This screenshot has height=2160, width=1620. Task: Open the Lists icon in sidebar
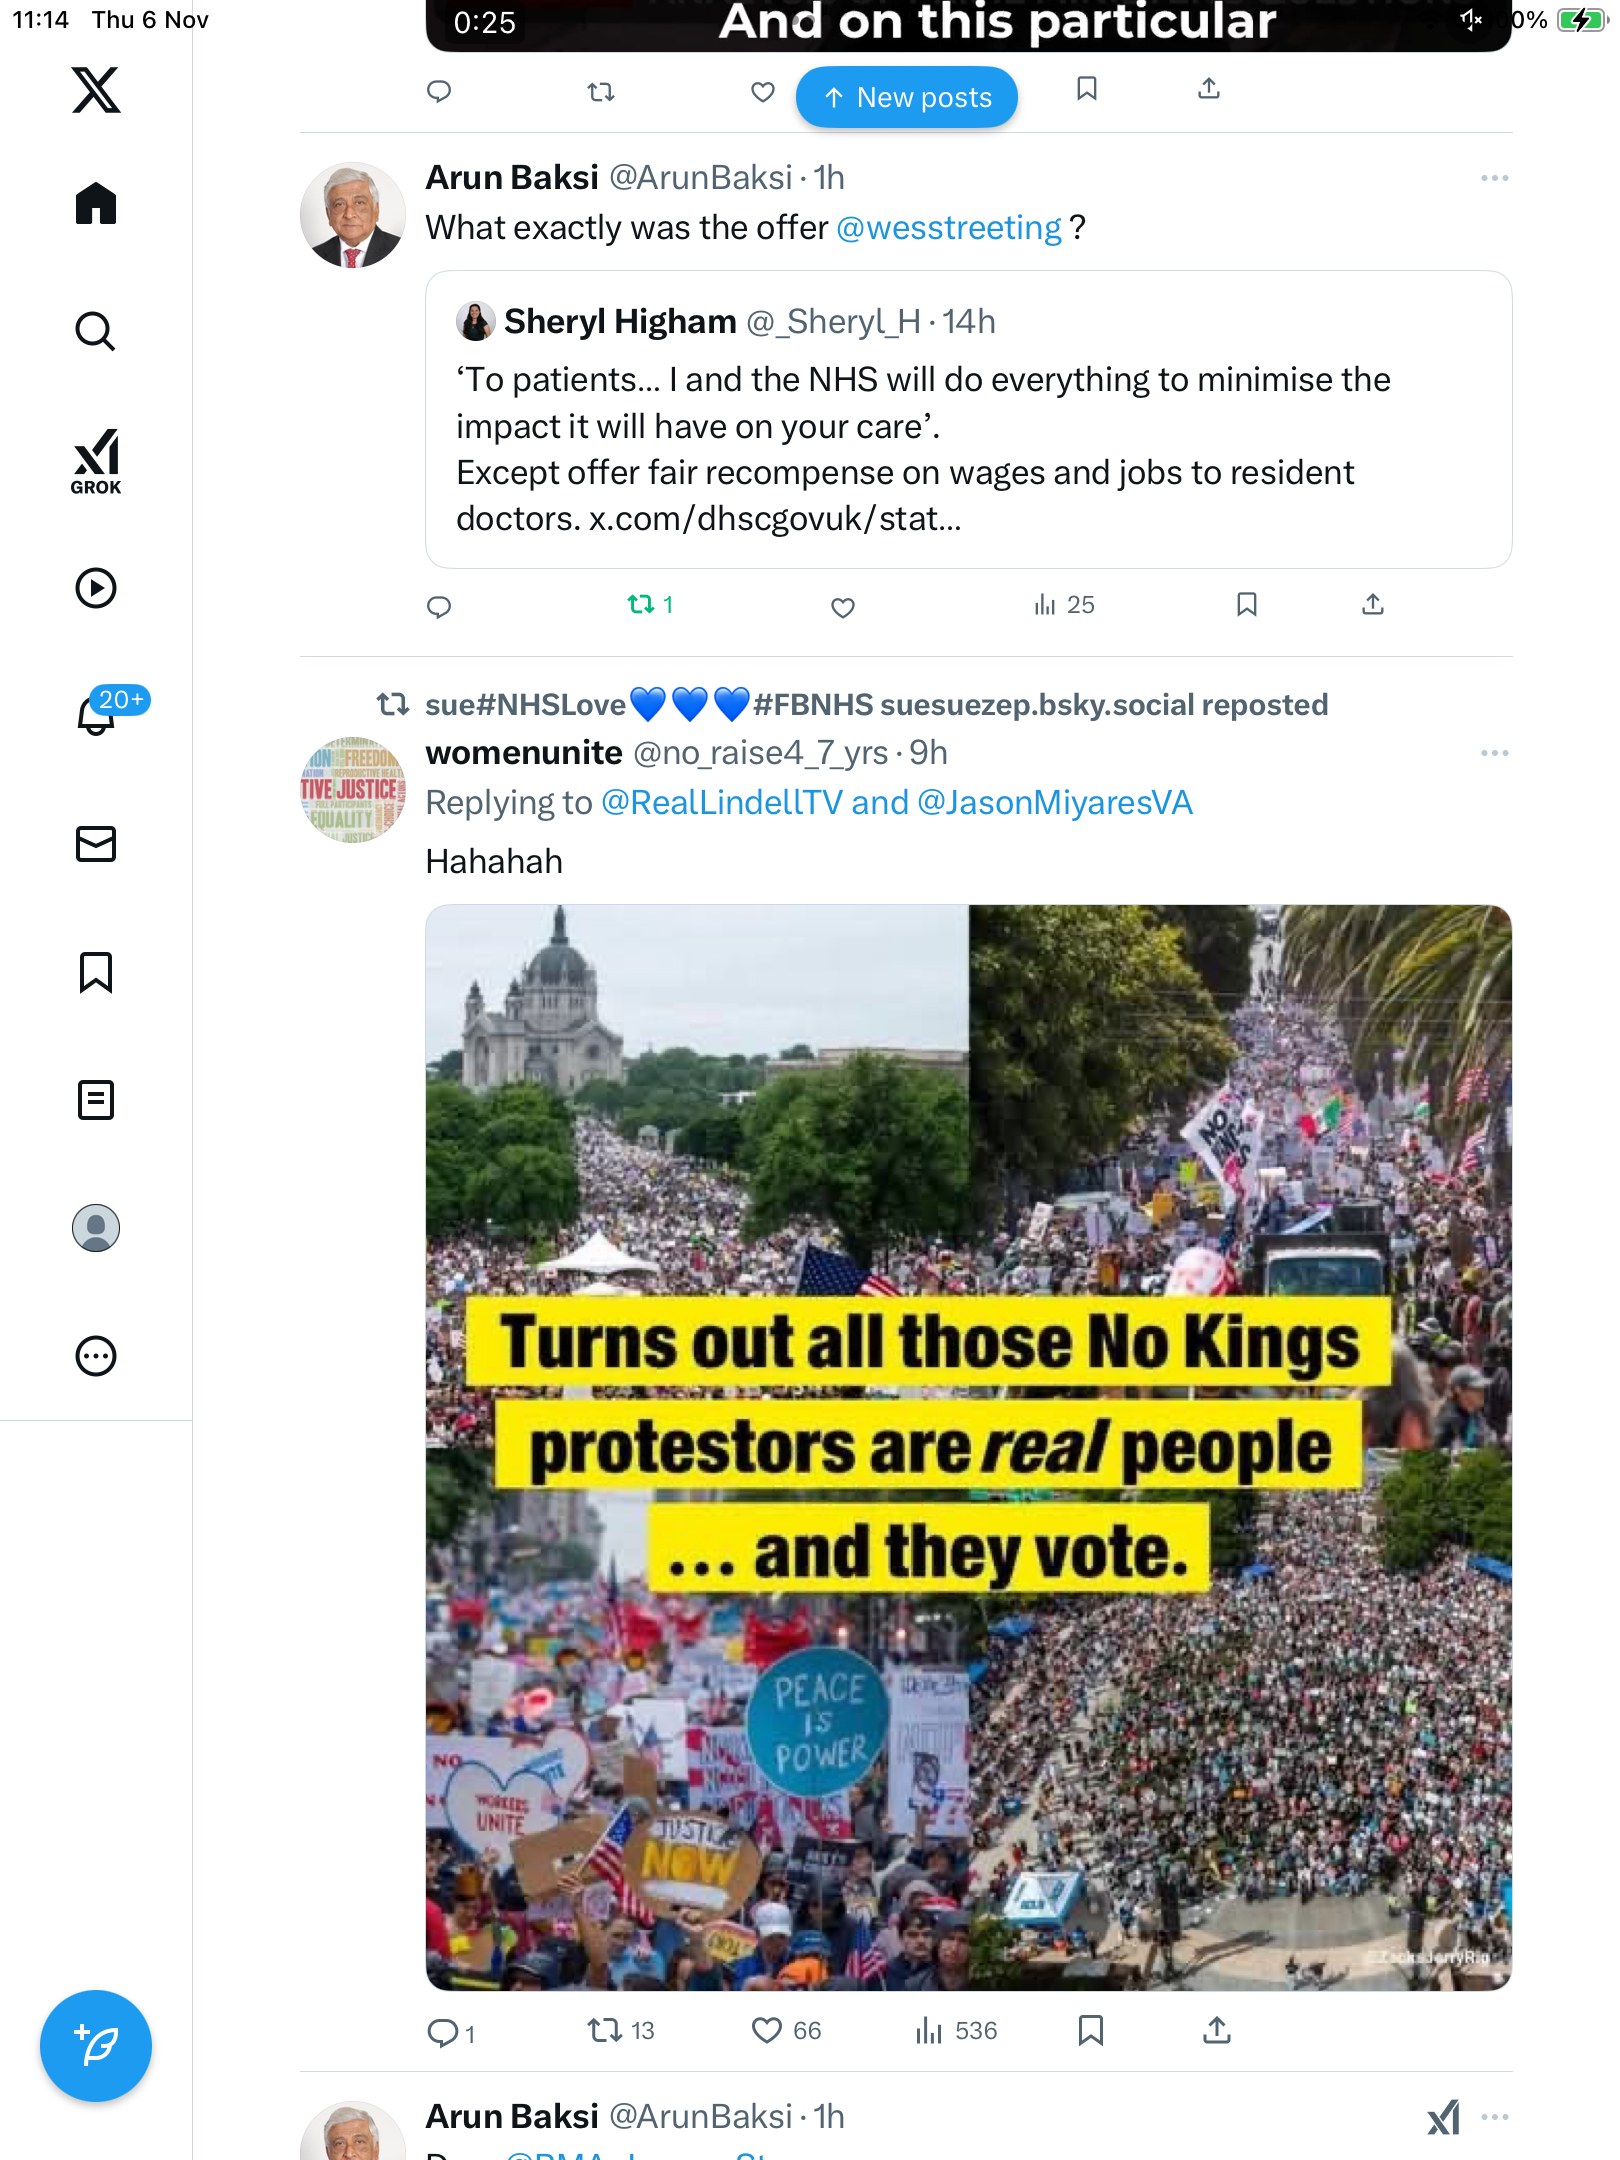click(x=96, y=1100)
